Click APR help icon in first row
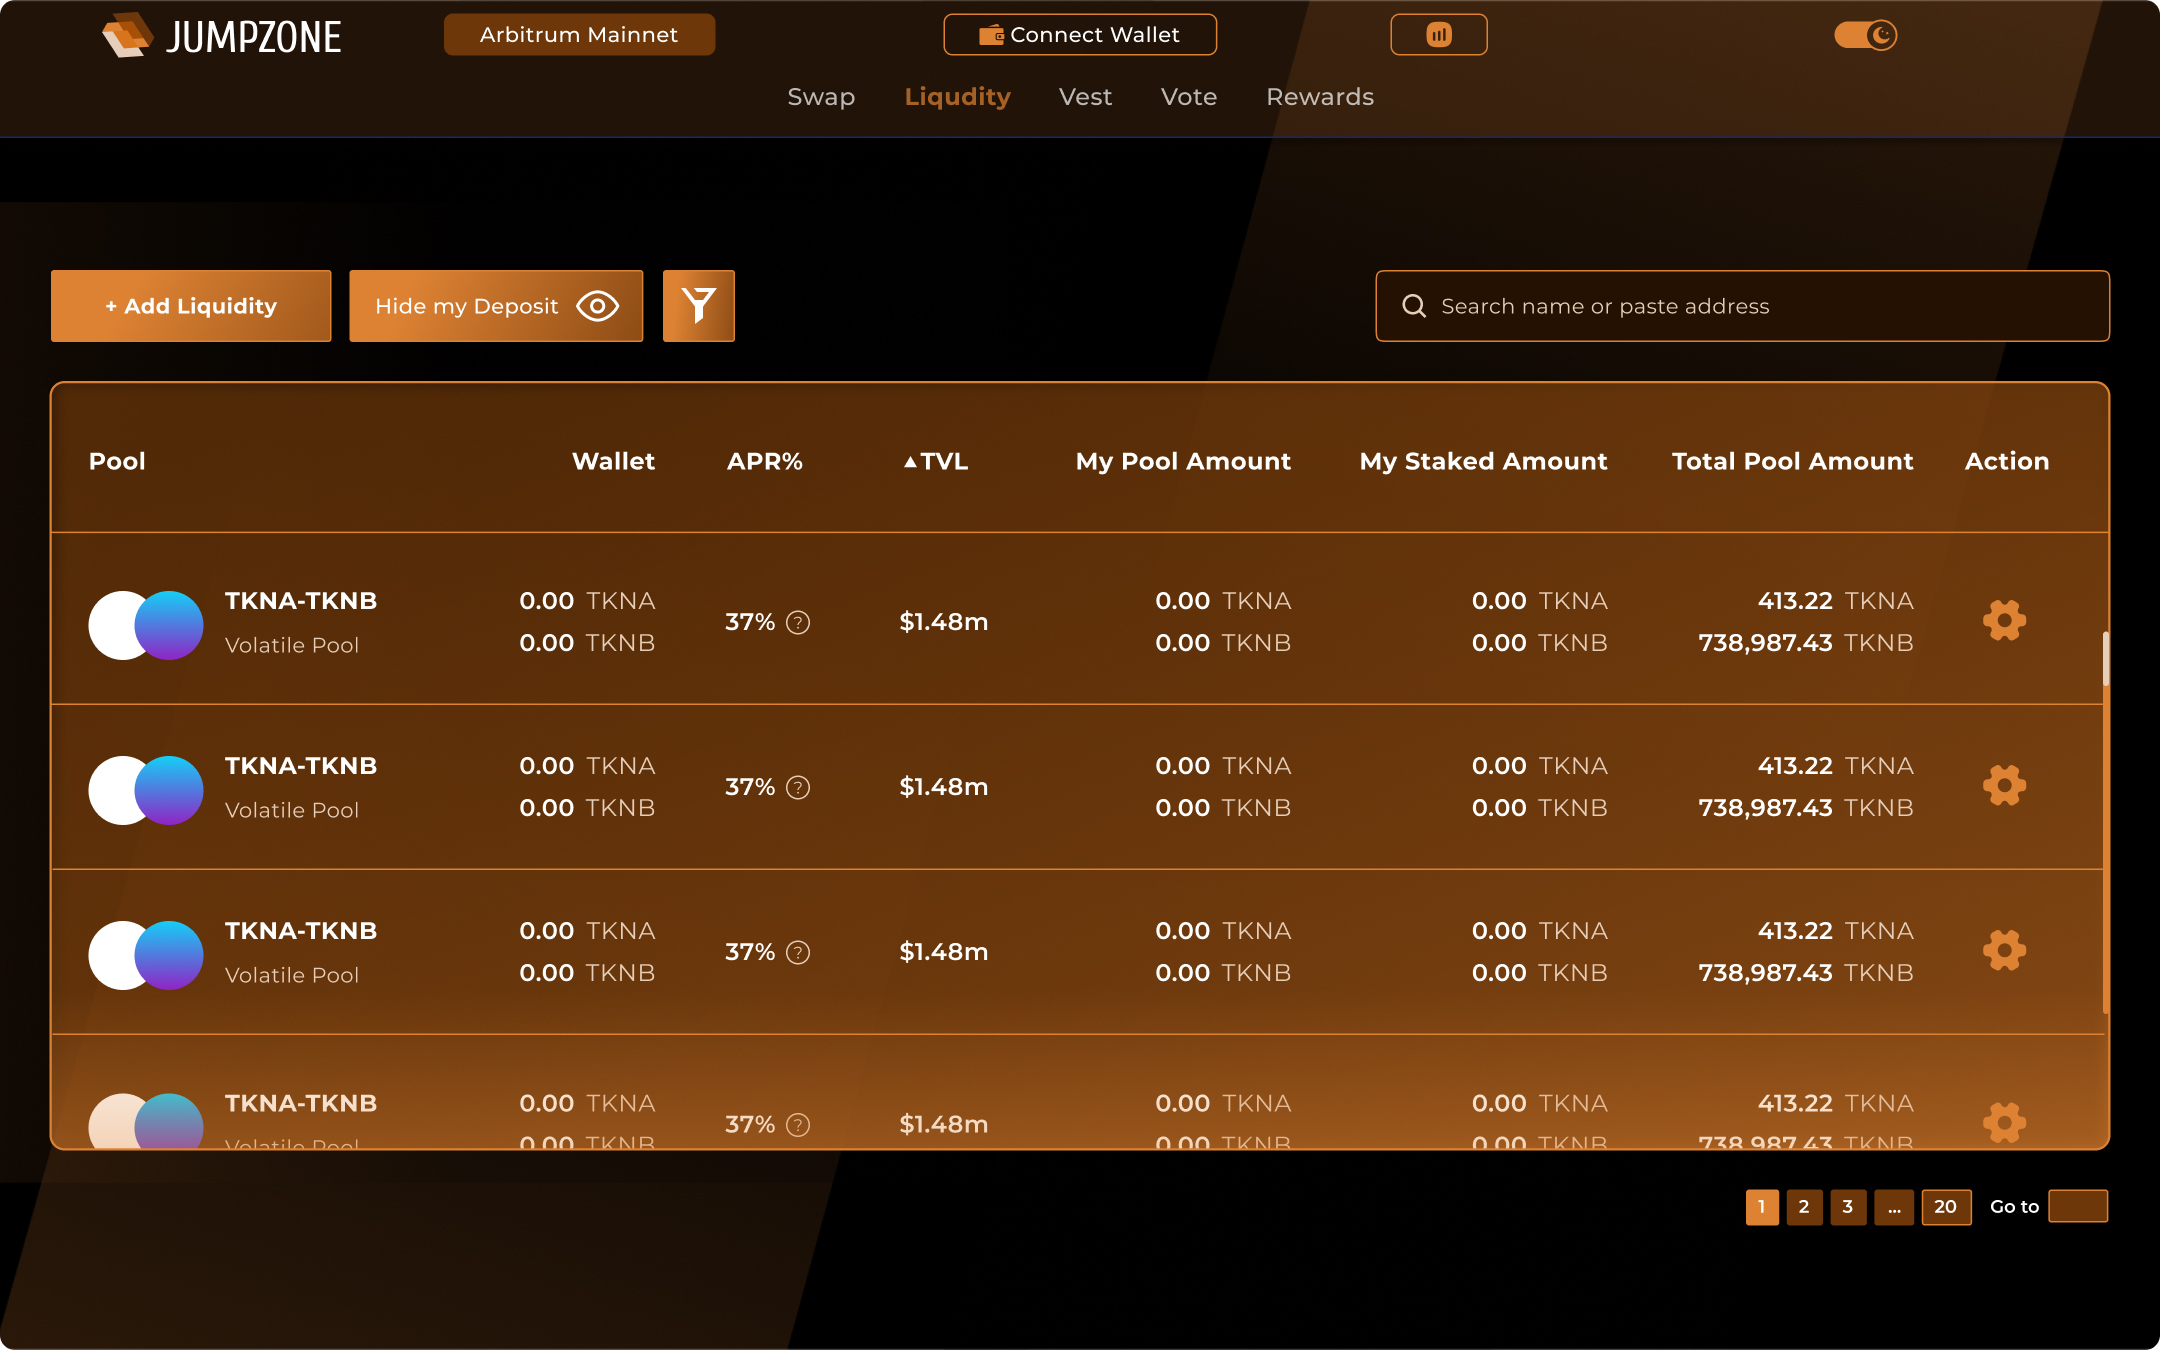The image size is (2160, 1351). (x=798, y=622)
